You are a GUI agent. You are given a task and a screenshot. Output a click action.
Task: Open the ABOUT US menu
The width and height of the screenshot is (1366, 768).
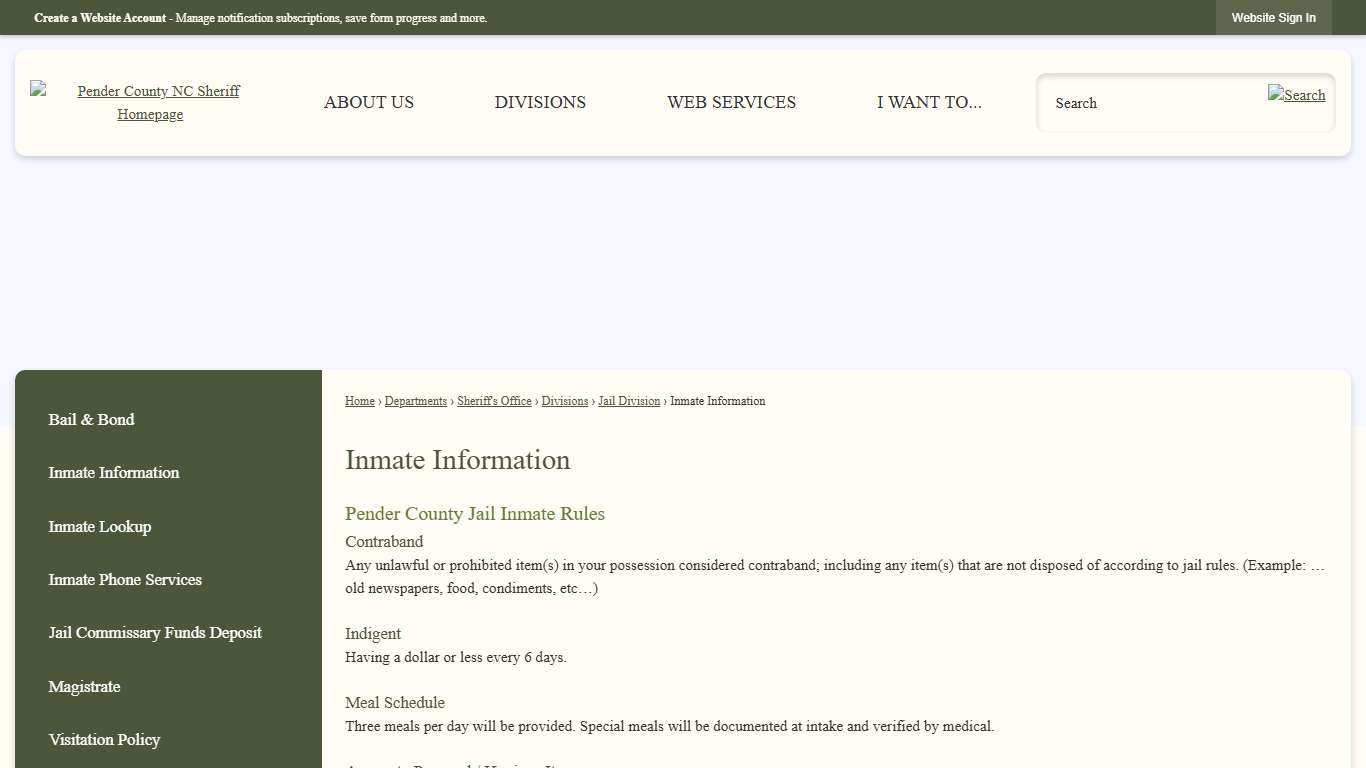pos(368,102)
